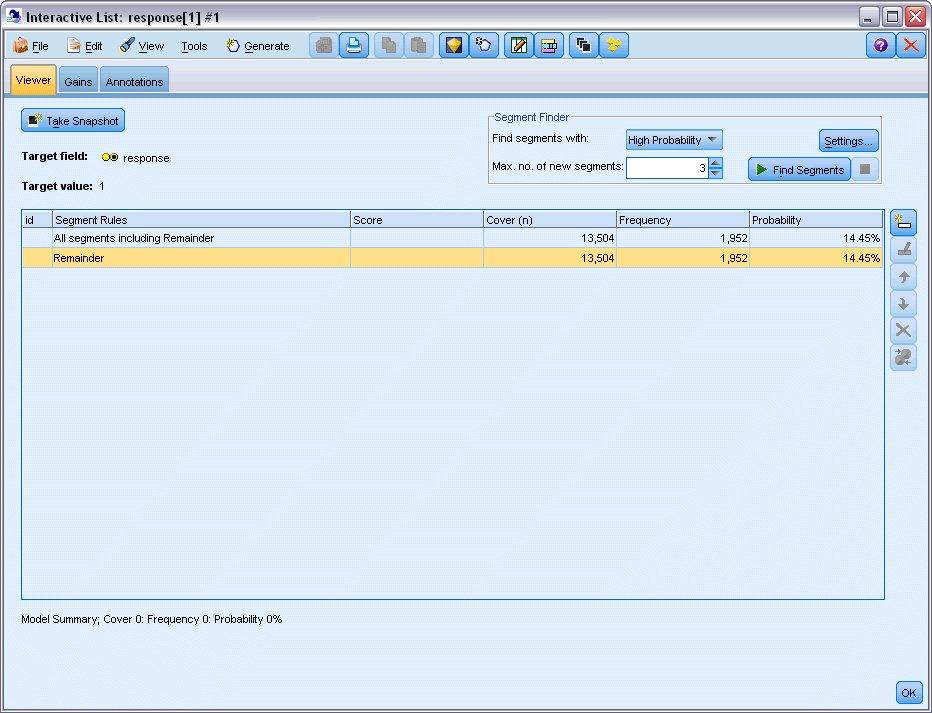Image resolution: width=932 pixels, height=713 pixels.
Task: Switch to the Annotations tab
Action: pyautogui.click(x=134, y=81)
